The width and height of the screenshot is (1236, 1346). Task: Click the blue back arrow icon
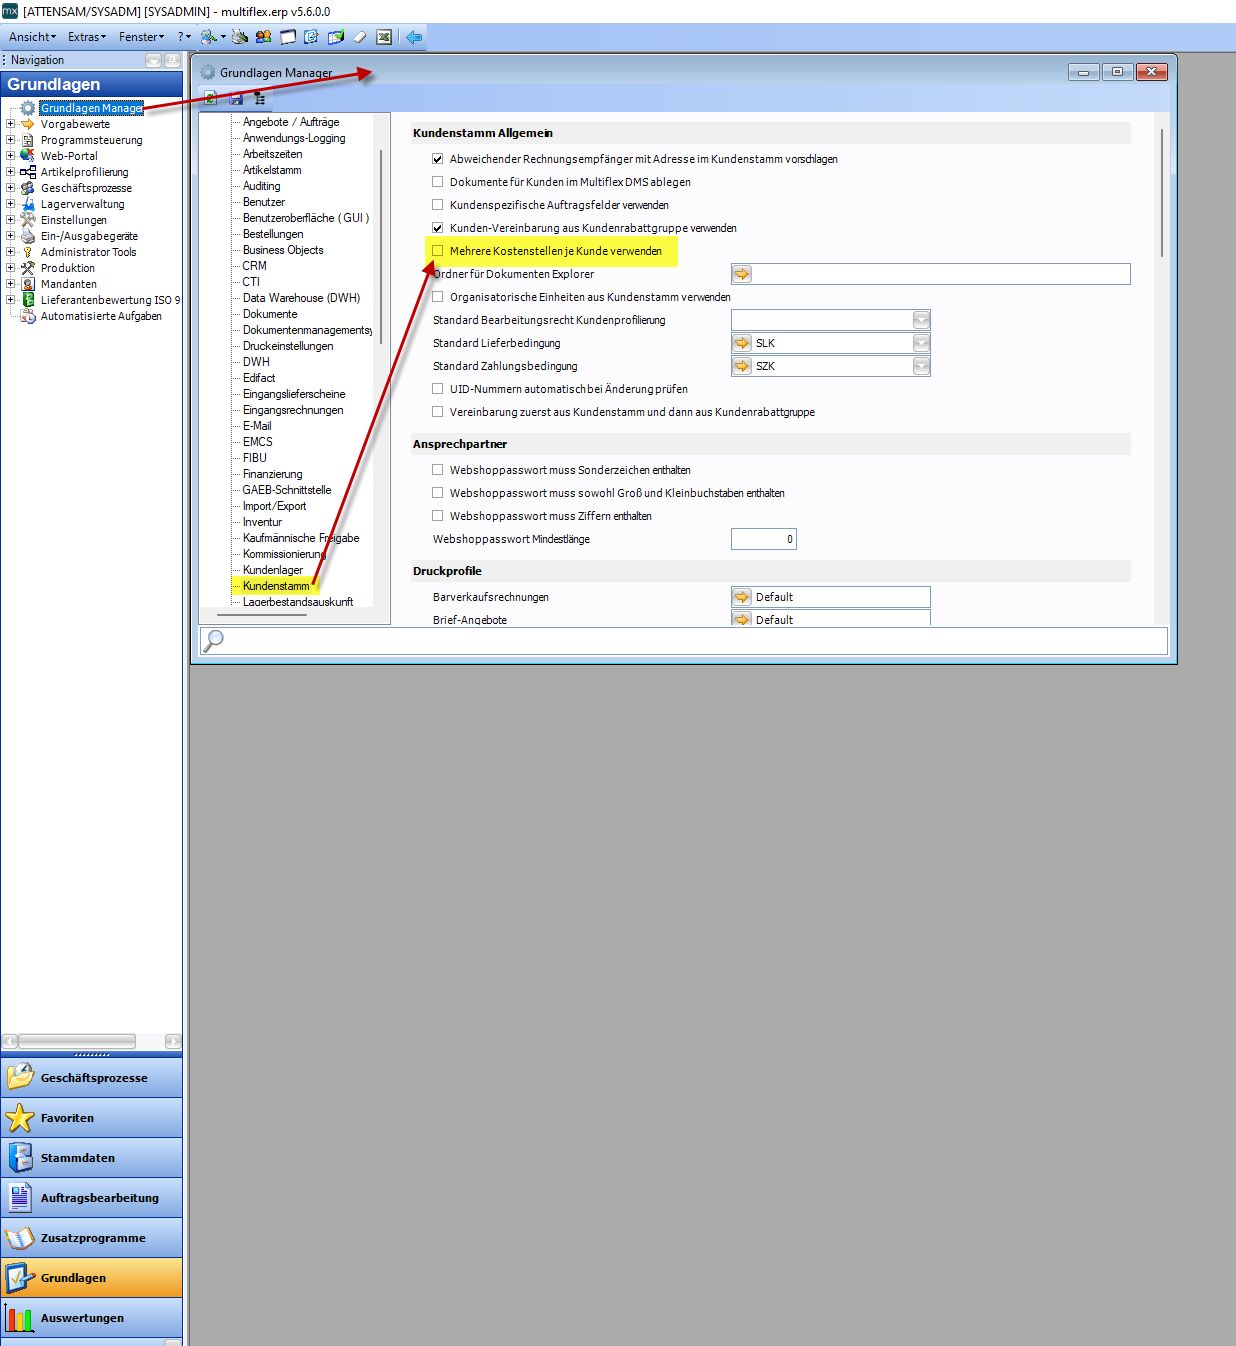[x=414, y=37]
